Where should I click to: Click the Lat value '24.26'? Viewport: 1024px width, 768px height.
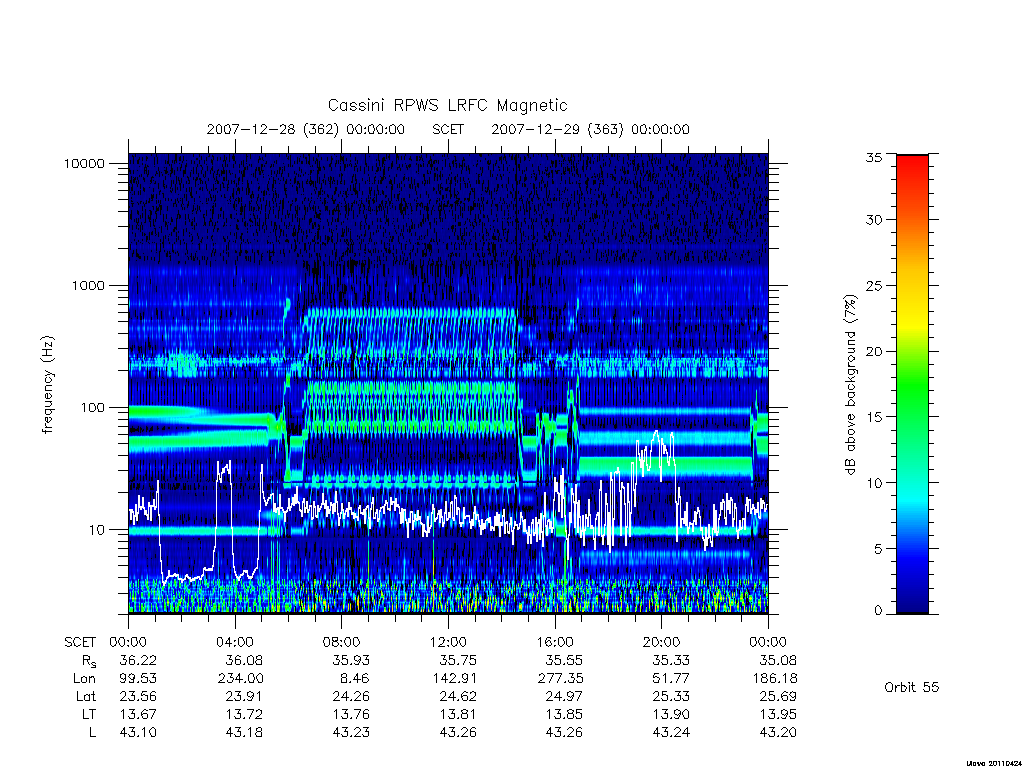tap(351, 696)
